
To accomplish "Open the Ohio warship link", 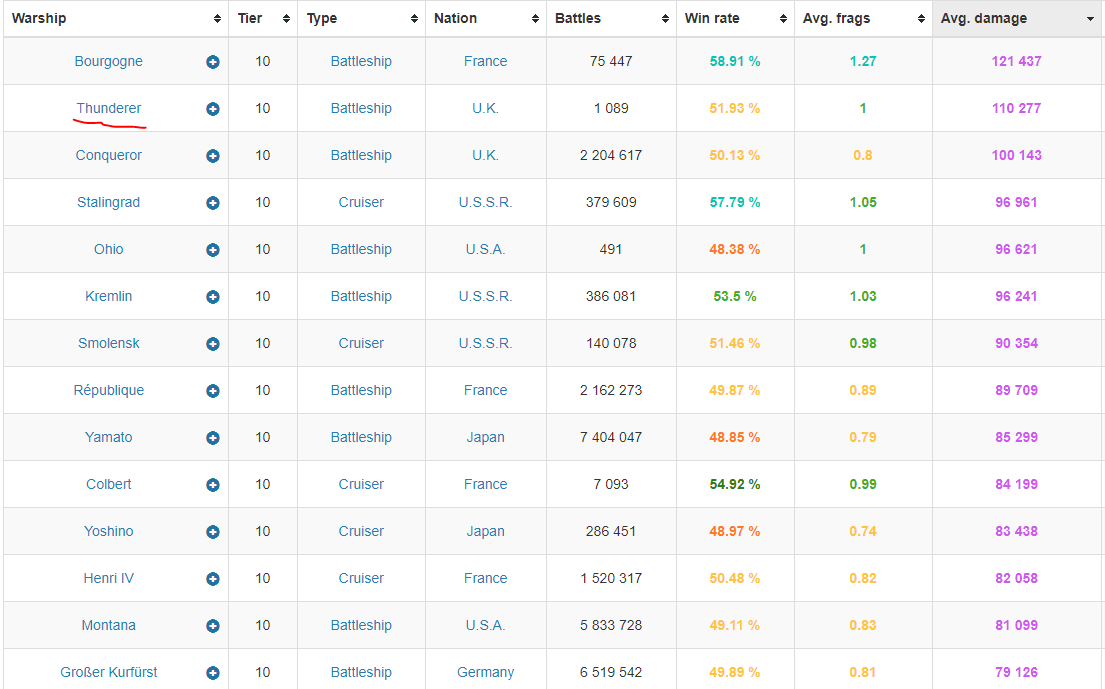I will coord(109,249).
